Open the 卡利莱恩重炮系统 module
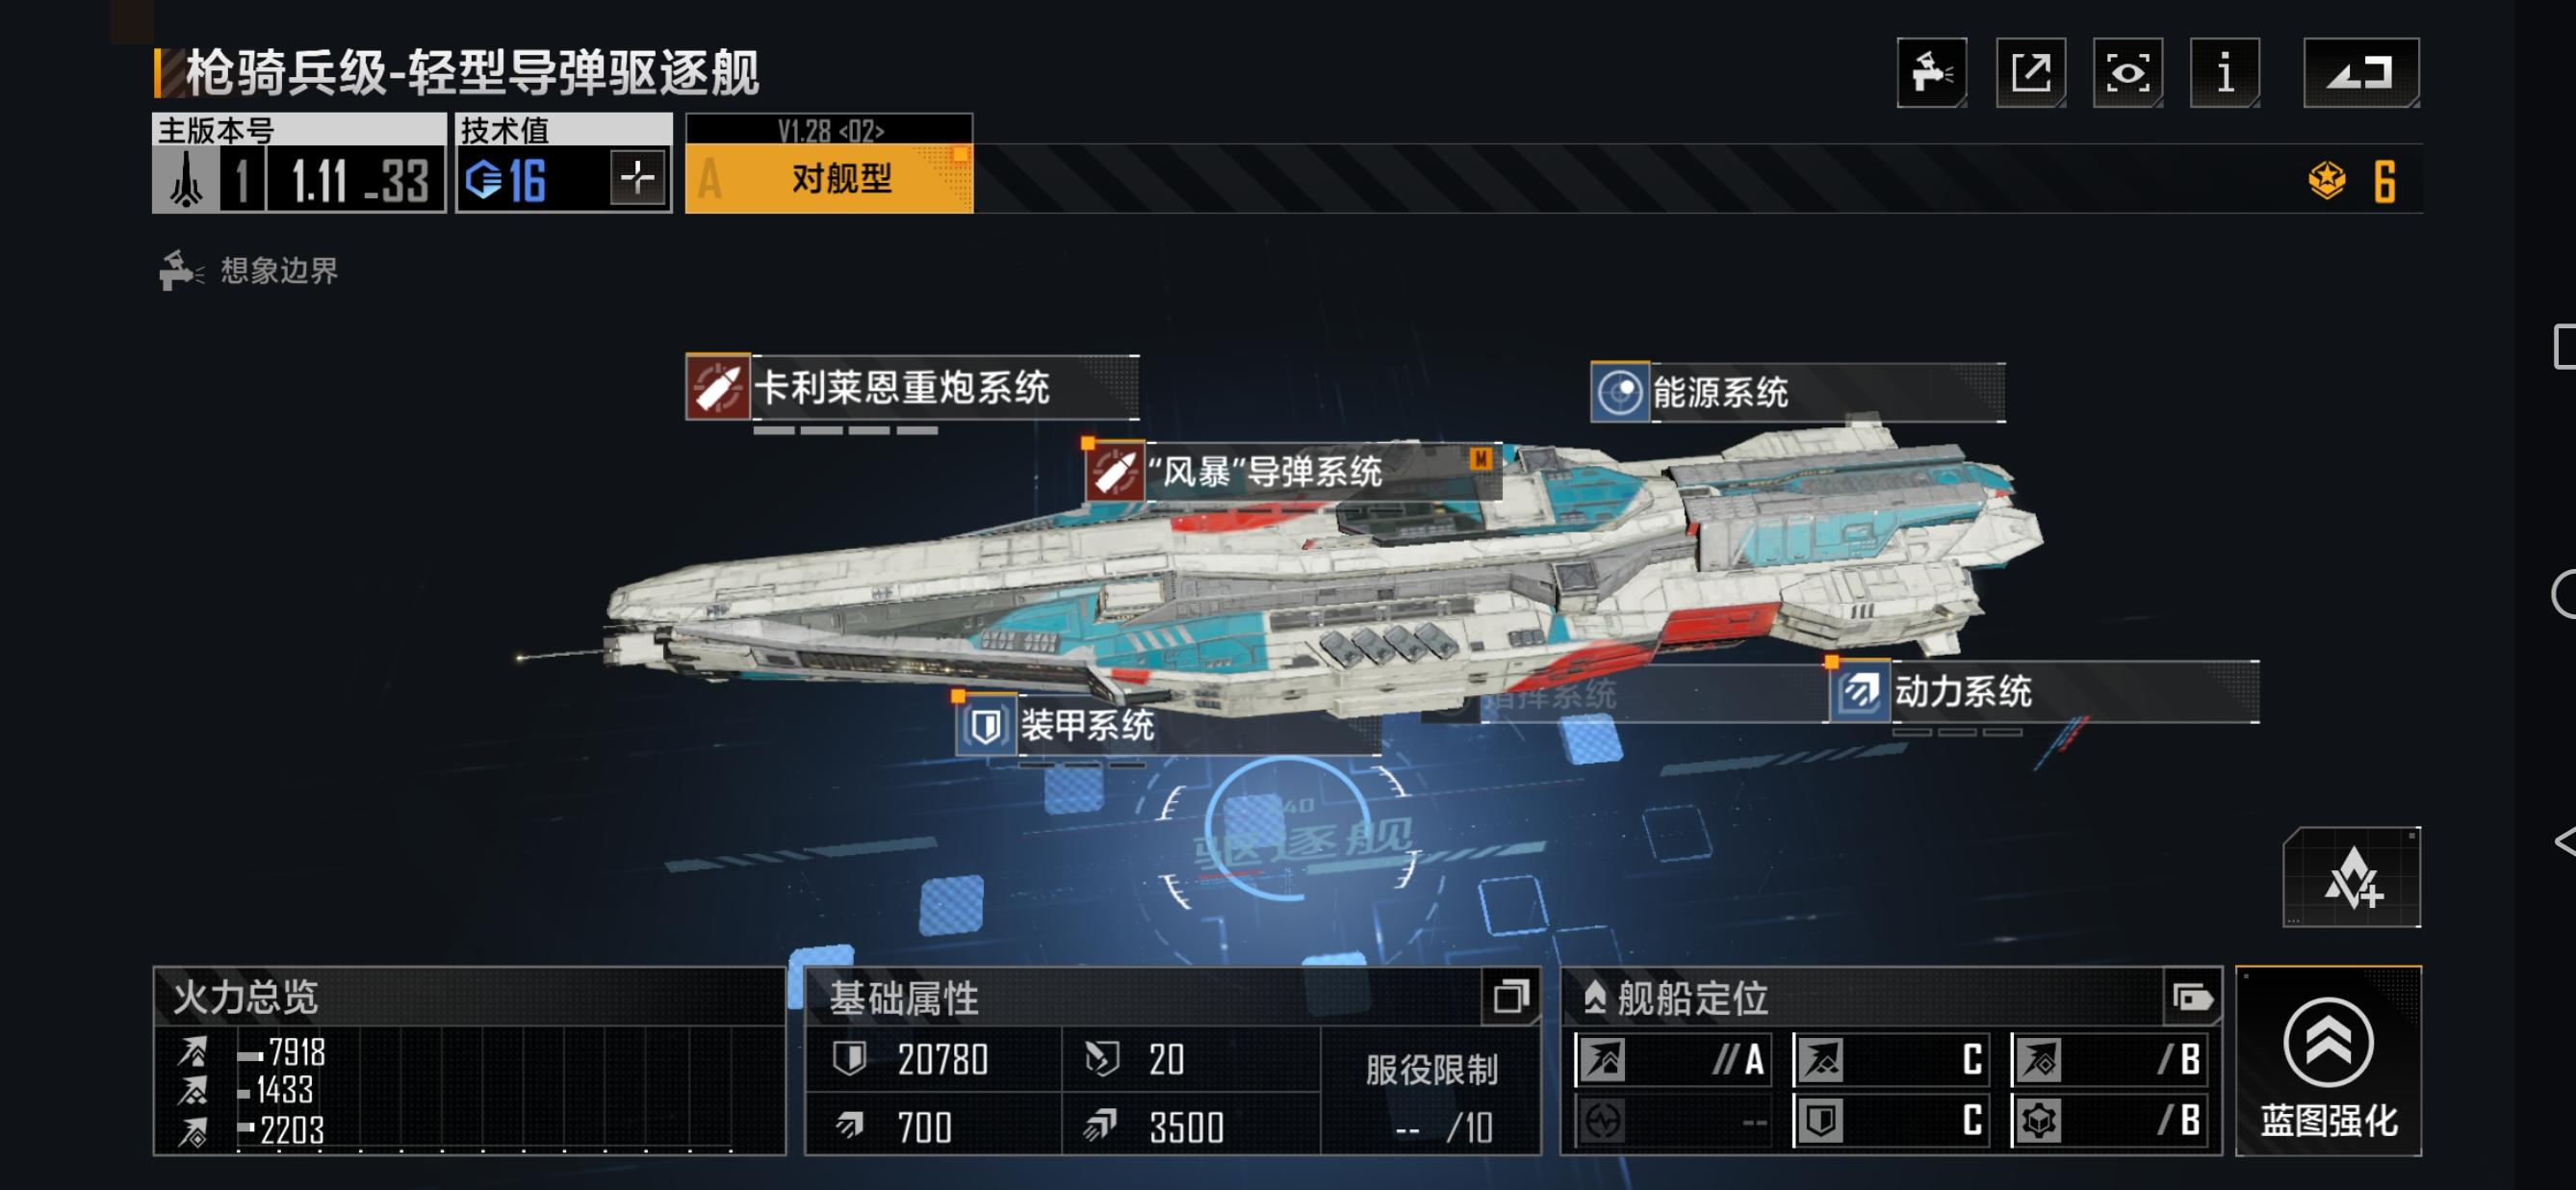 point(912,387)
